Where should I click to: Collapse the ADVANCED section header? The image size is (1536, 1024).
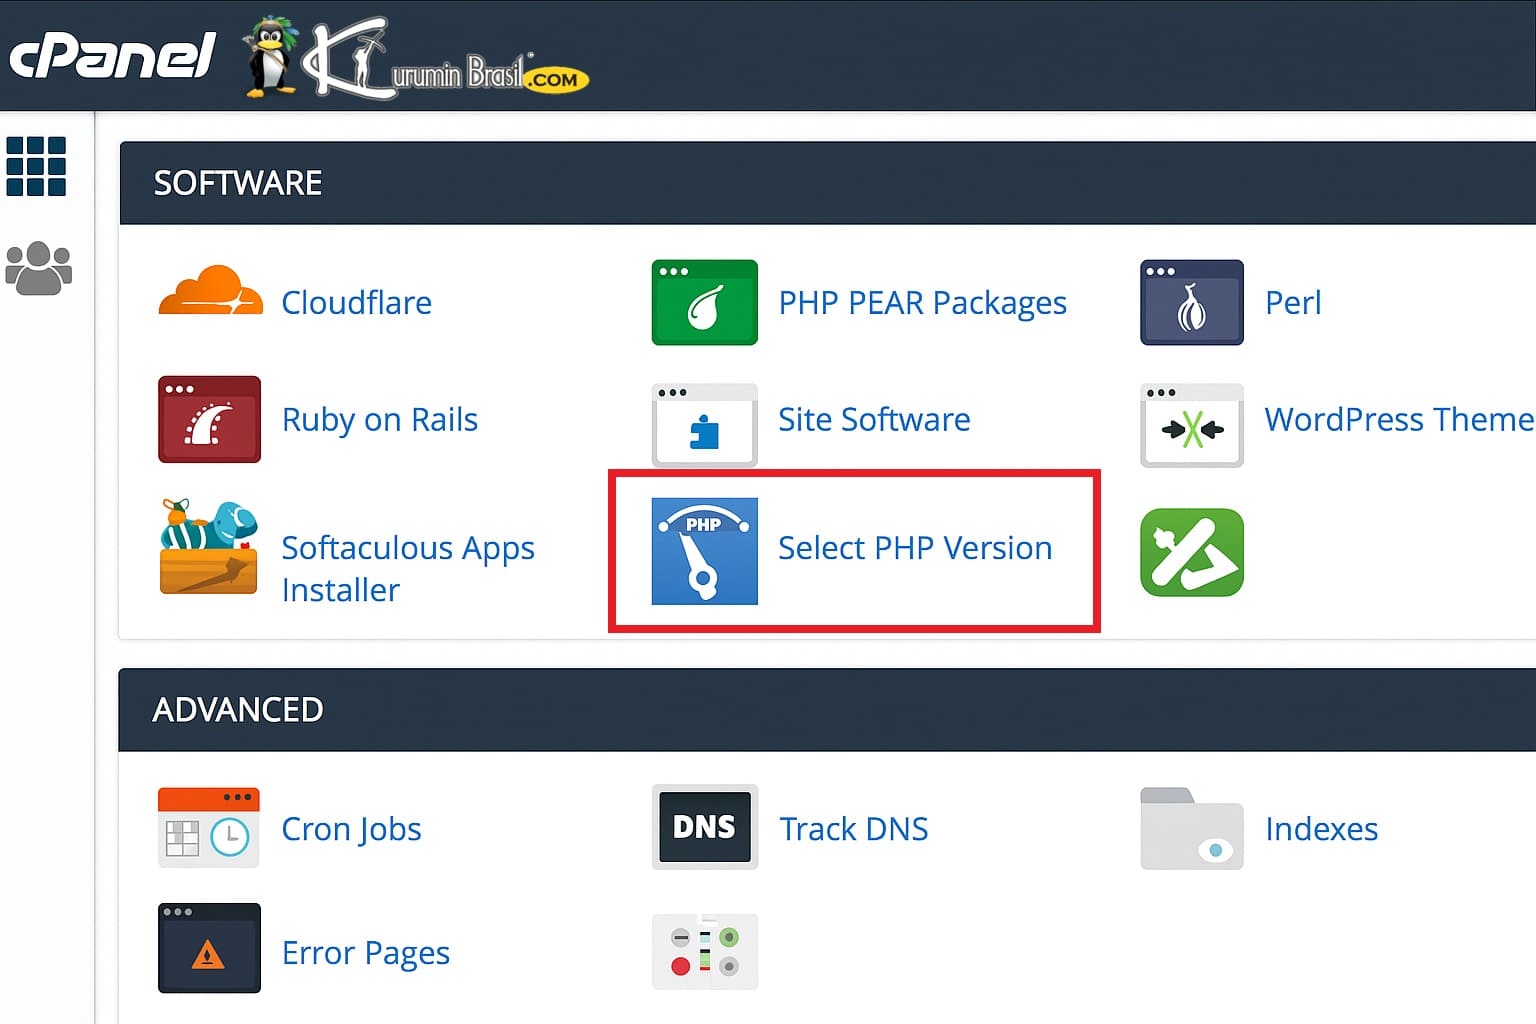coord(238,710)
